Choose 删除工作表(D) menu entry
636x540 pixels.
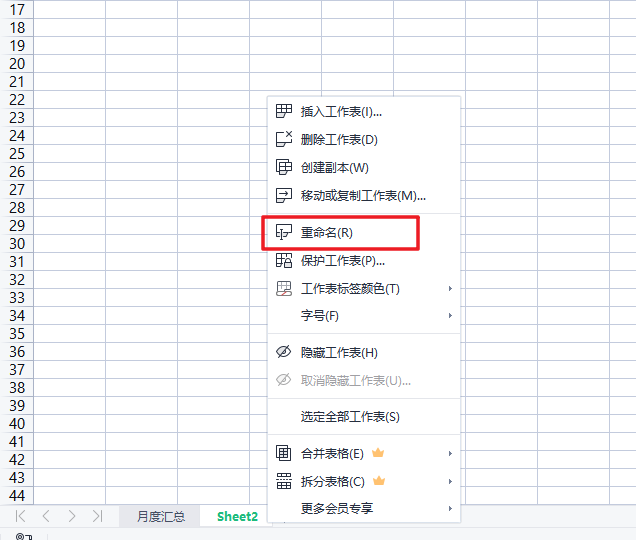(x=364, y=139)
